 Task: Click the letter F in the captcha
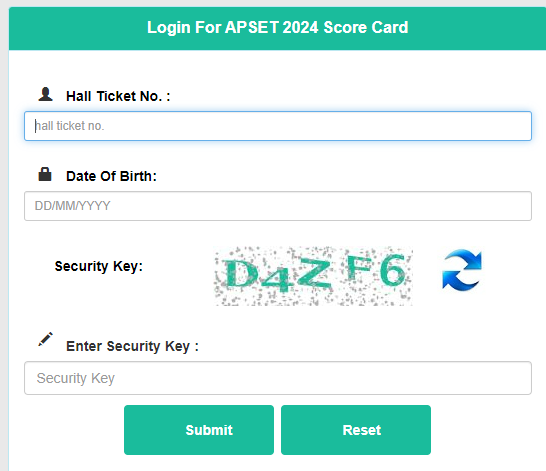click(x=359, y=267)
